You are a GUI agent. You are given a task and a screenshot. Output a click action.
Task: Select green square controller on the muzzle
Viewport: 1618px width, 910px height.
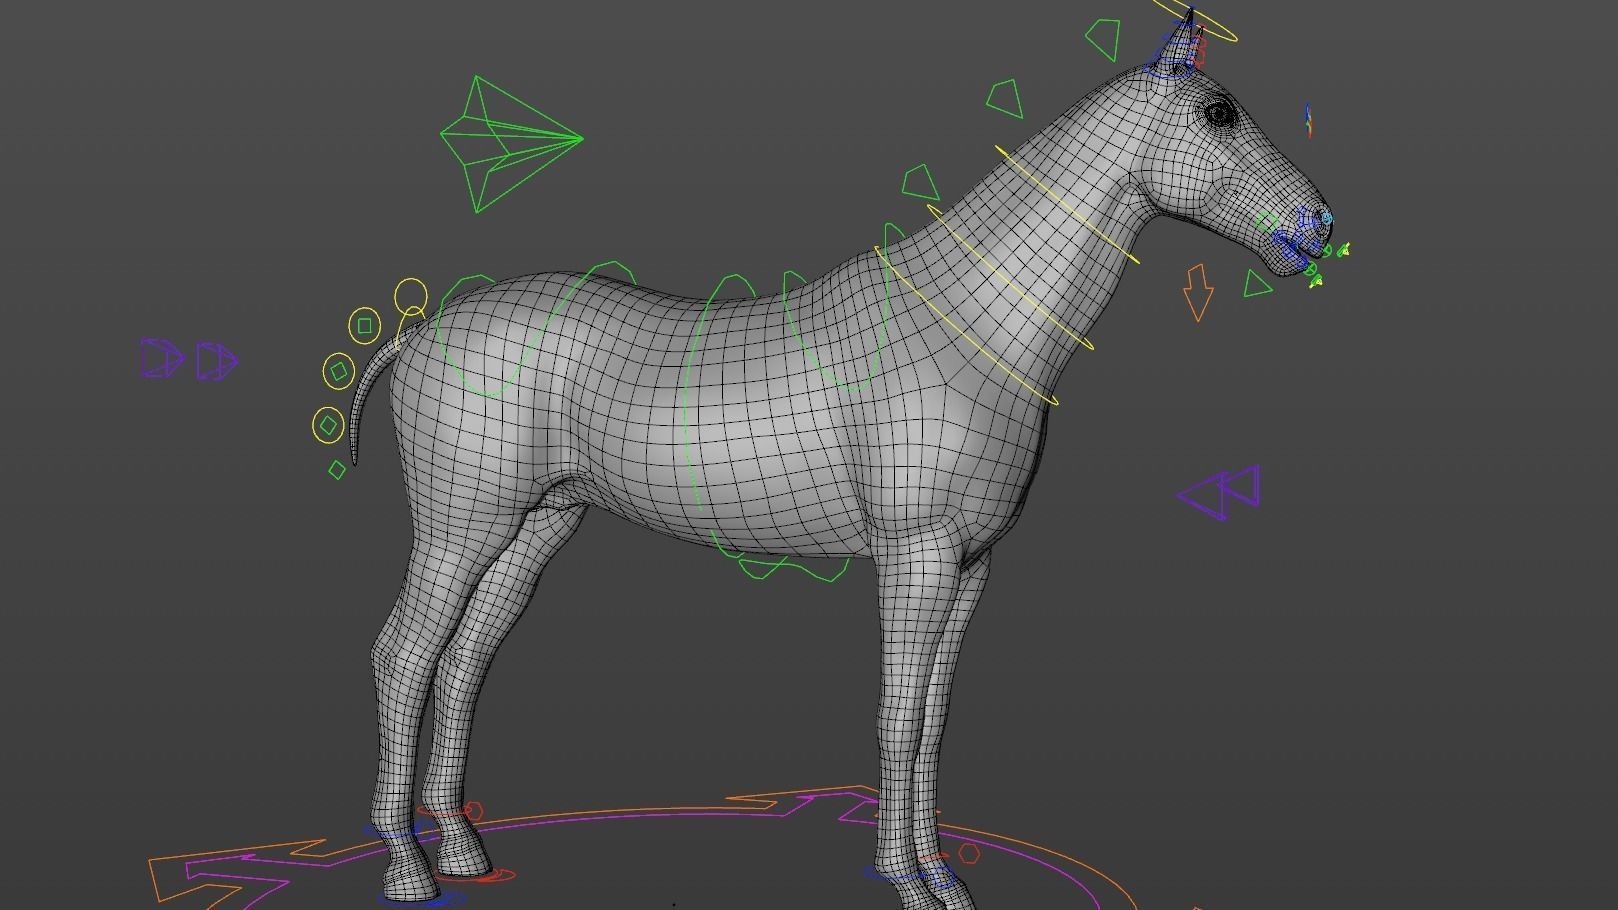coord(1267,222)
